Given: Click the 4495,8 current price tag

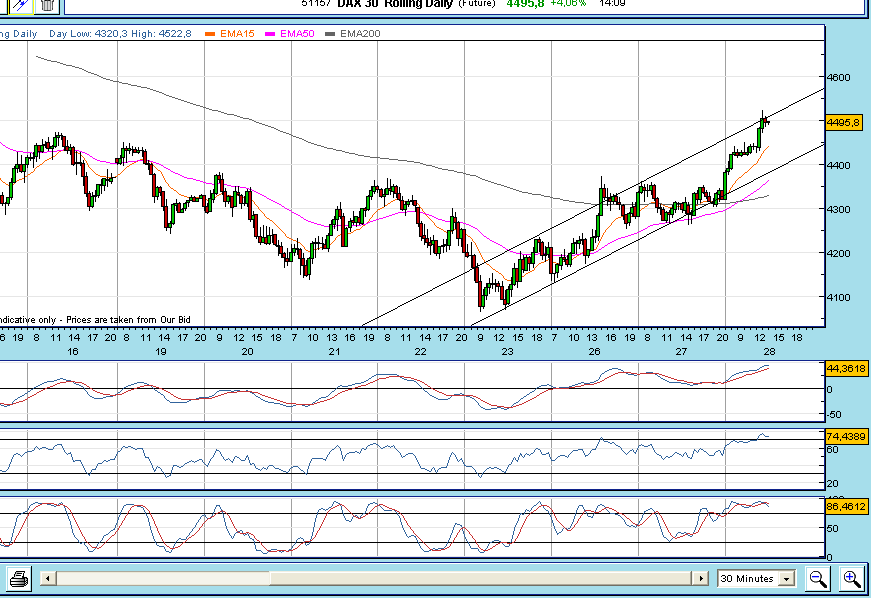Looking at the screenshot, I should pyautogui.click(x=845, y=122).
